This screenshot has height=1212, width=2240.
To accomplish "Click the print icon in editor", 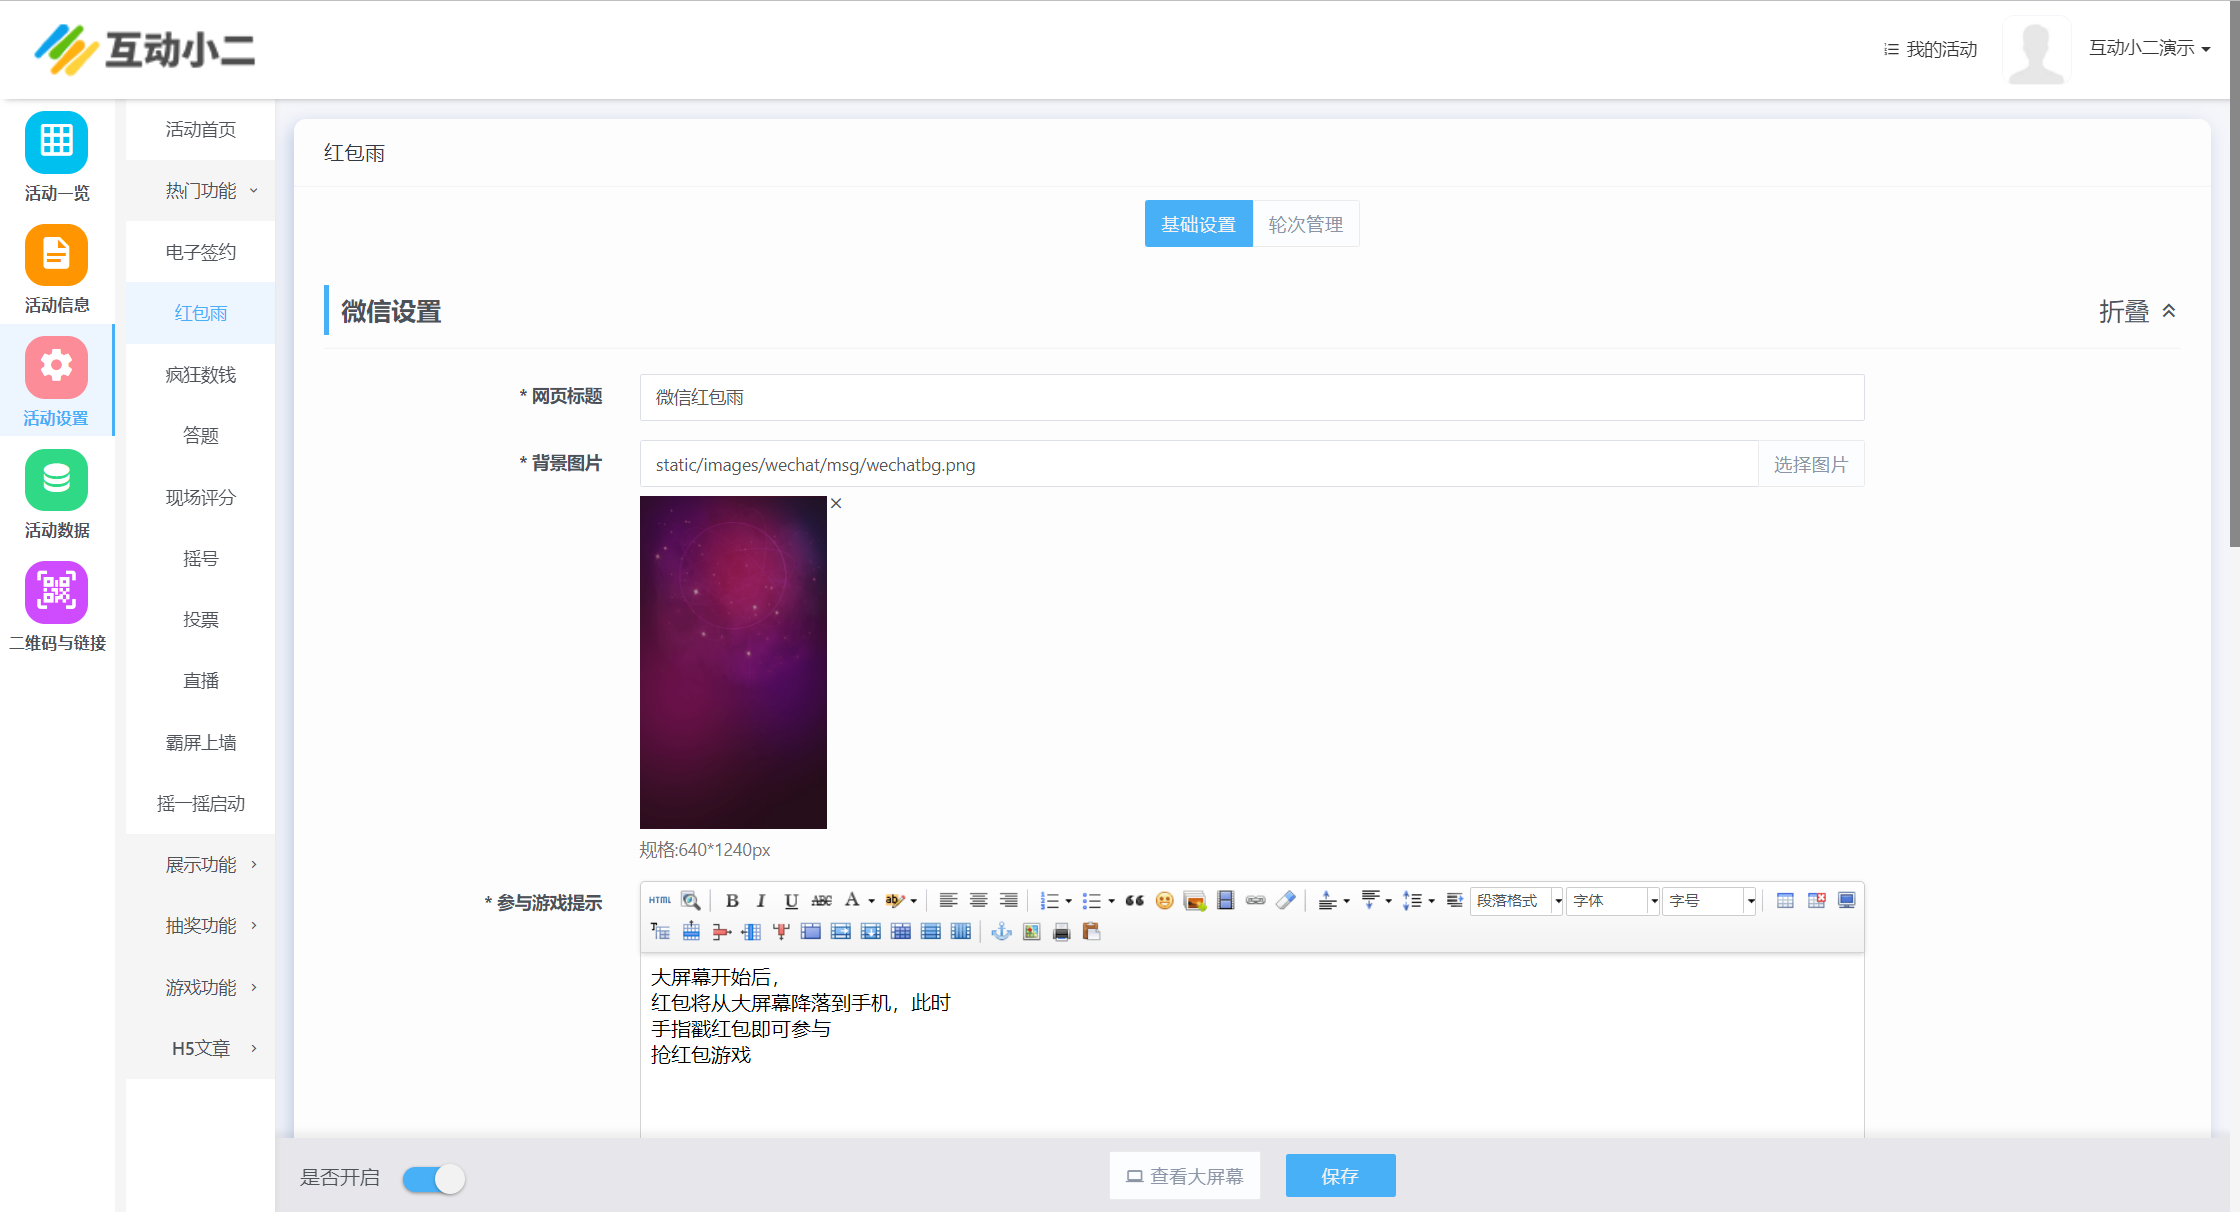I will (x=1062, y=931).
